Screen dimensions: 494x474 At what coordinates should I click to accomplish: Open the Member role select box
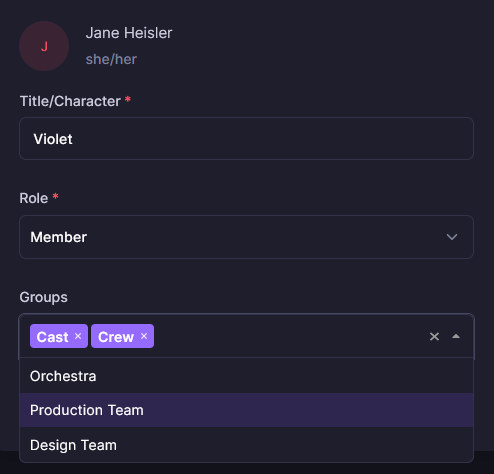[246, 237]
